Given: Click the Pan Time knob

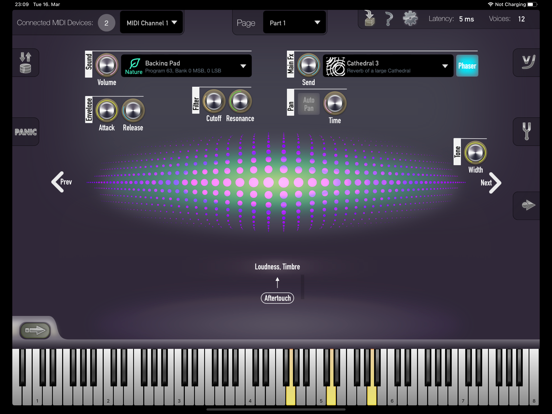Looking at the screenshot, I should coord(335,103).
